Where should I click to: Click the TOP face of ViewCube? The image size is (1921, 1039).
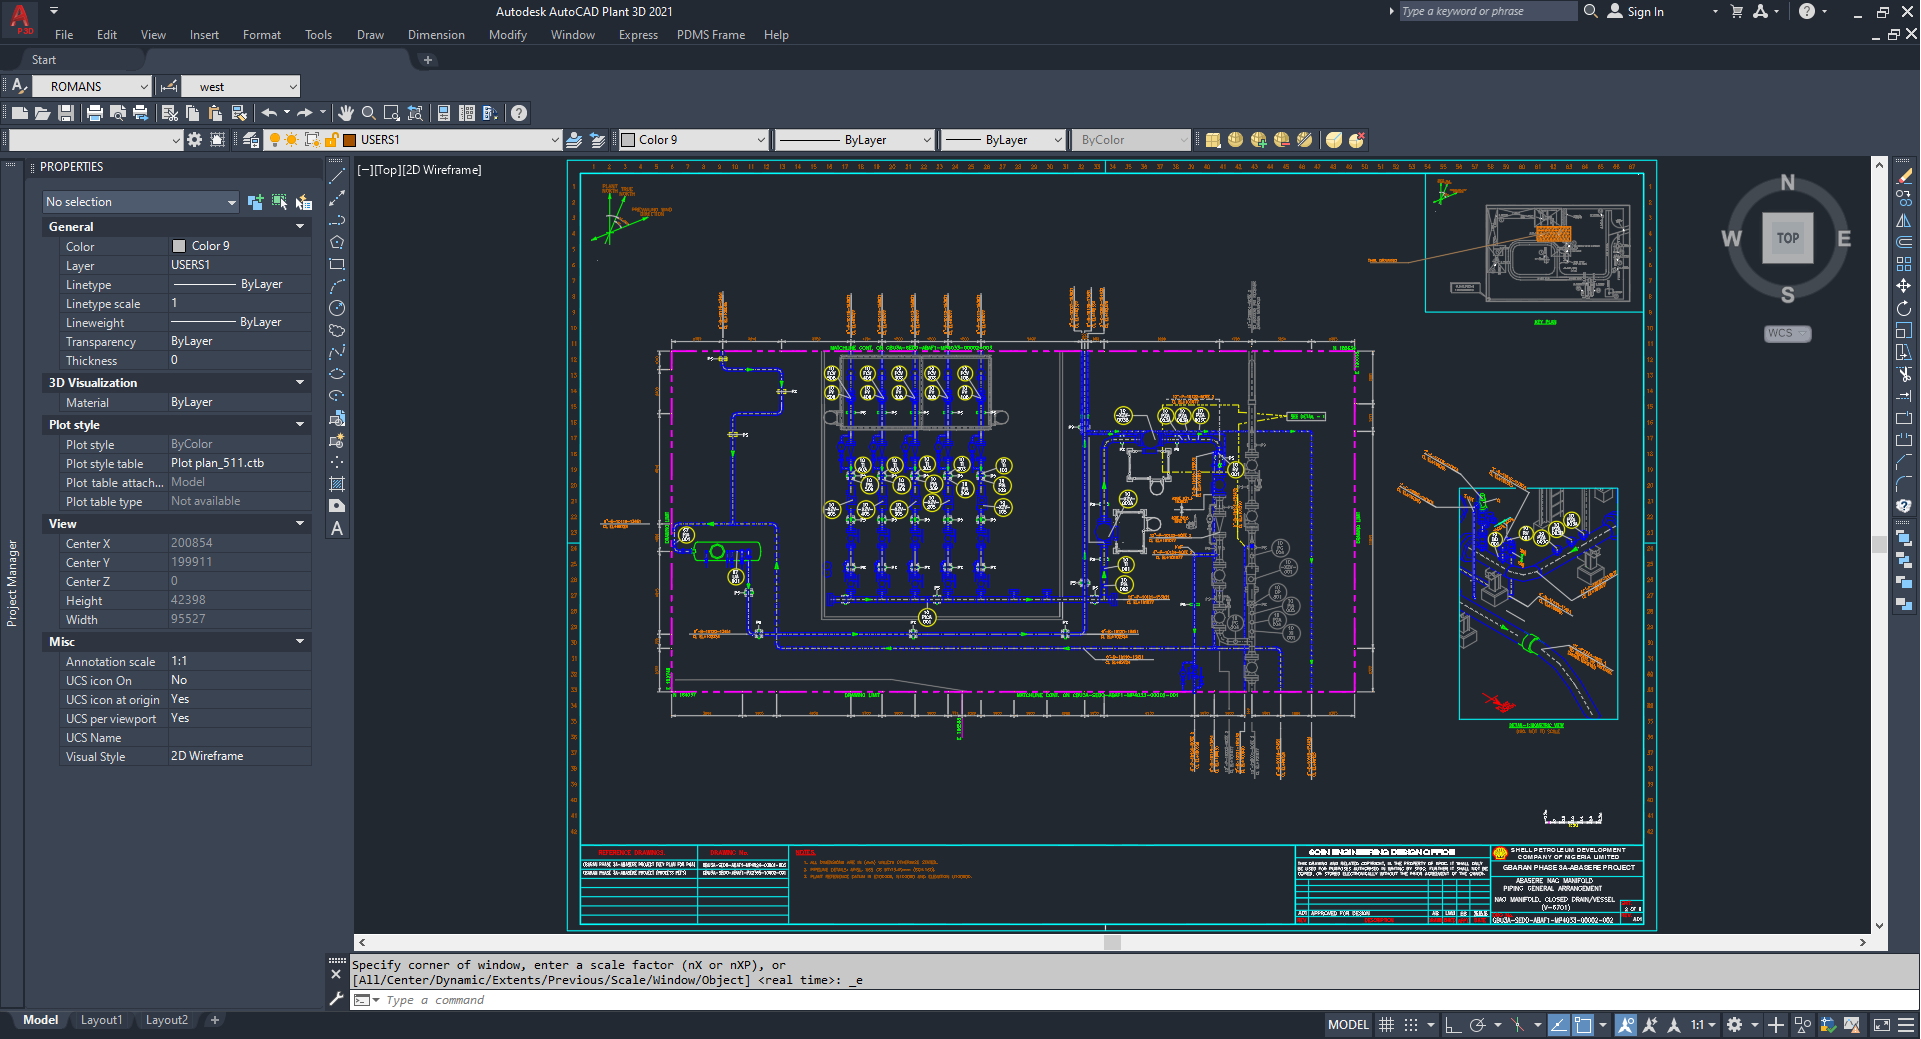pyautogui.click(x=1788, y=238)
